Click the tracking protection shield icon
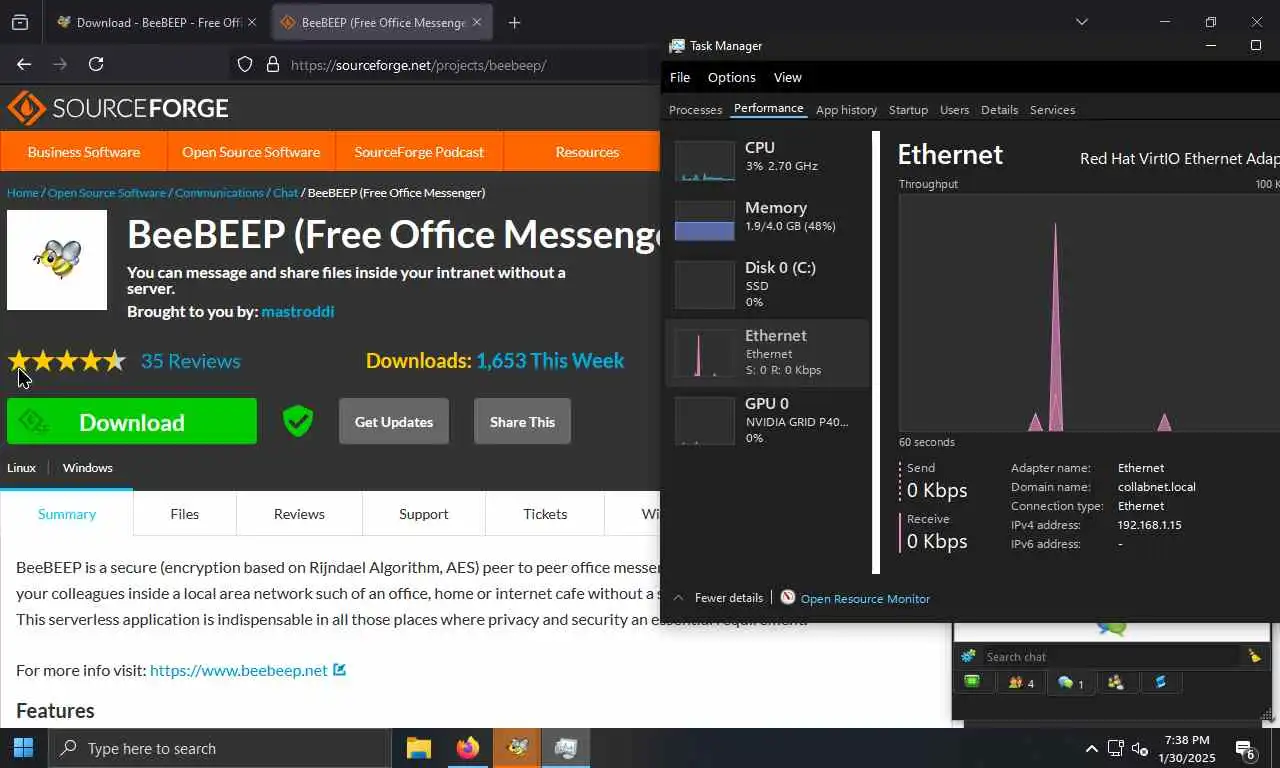 click(x=245, y=65)
